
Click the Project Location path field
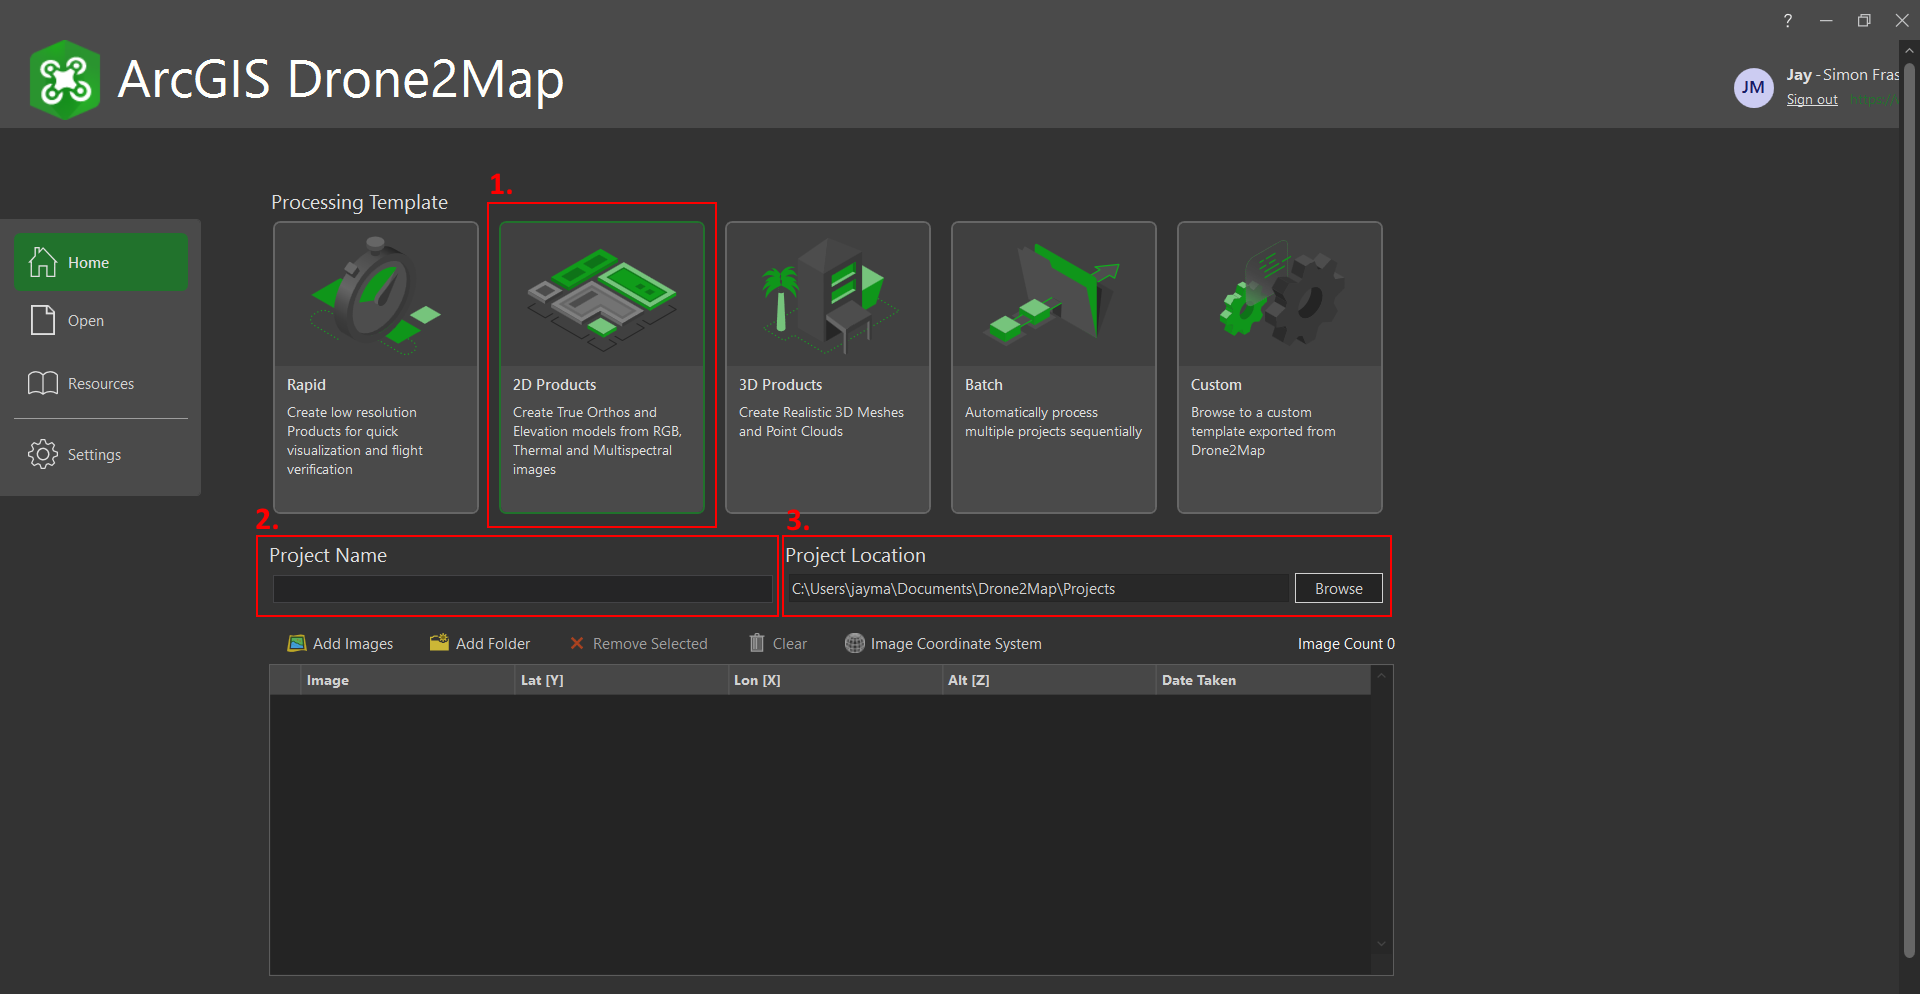point(1038,589)
